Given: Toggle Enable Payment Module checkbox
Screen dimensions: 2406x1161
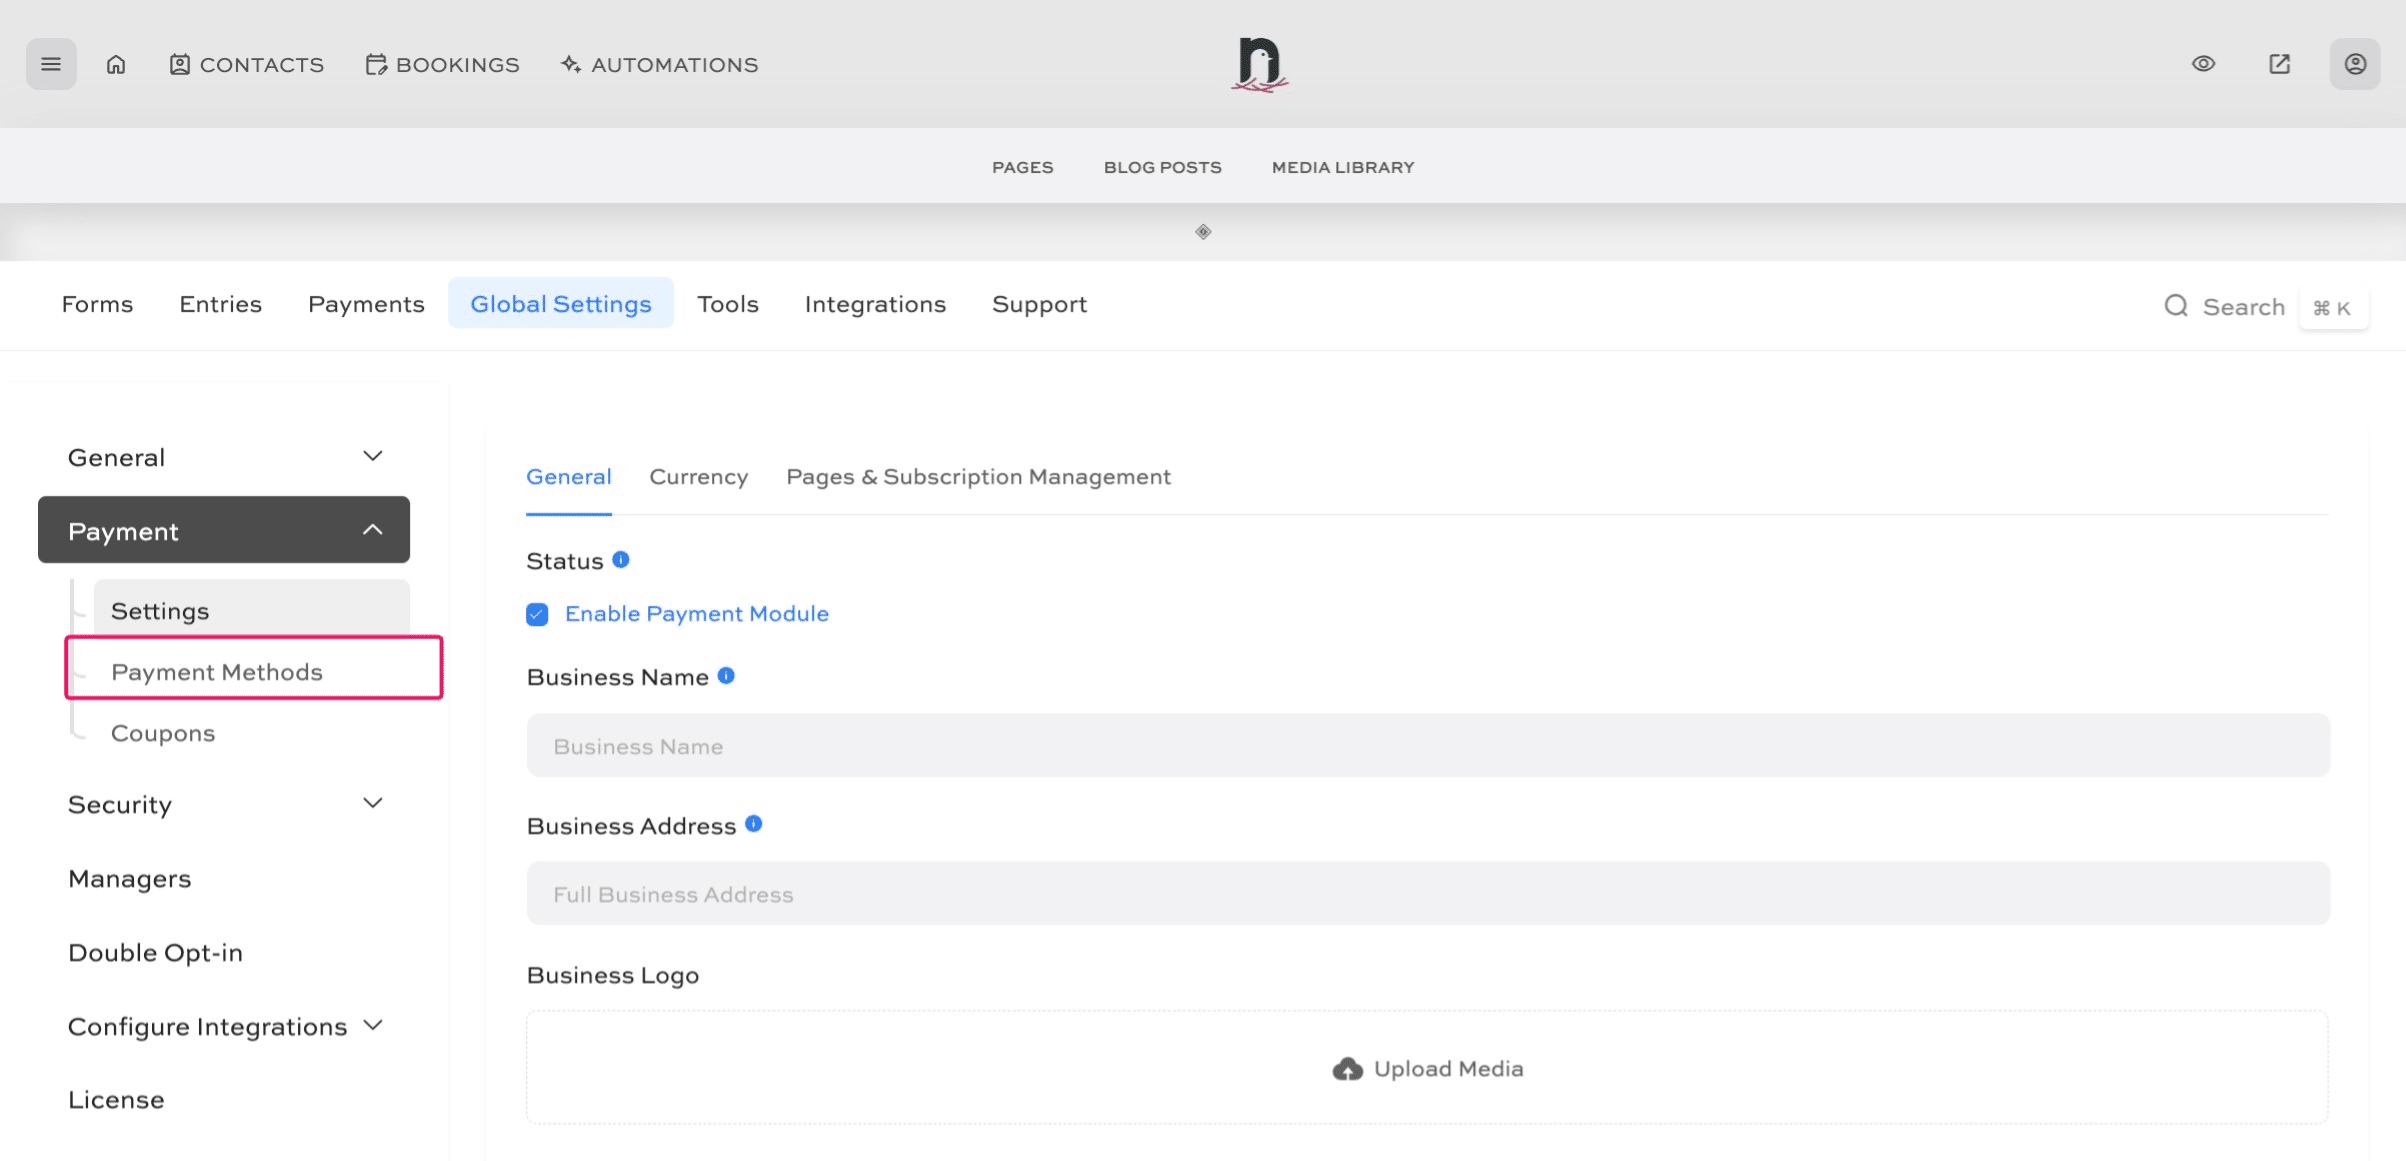Looking at the screenshot, I should click(x=537, y=614).
